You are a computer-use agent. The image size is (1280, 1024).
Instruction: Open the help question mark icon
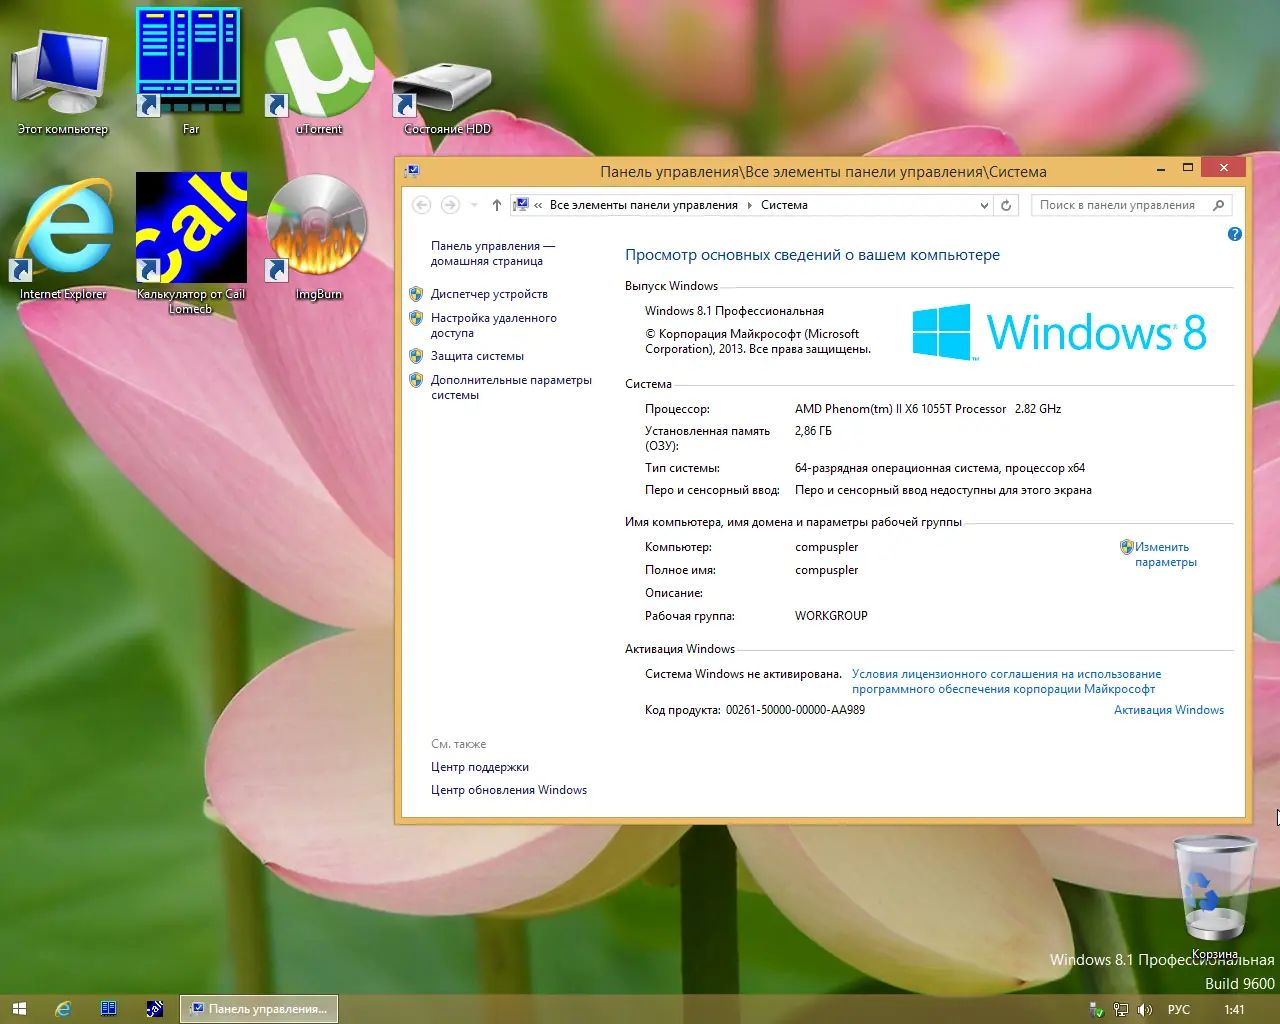point(1235,234)
